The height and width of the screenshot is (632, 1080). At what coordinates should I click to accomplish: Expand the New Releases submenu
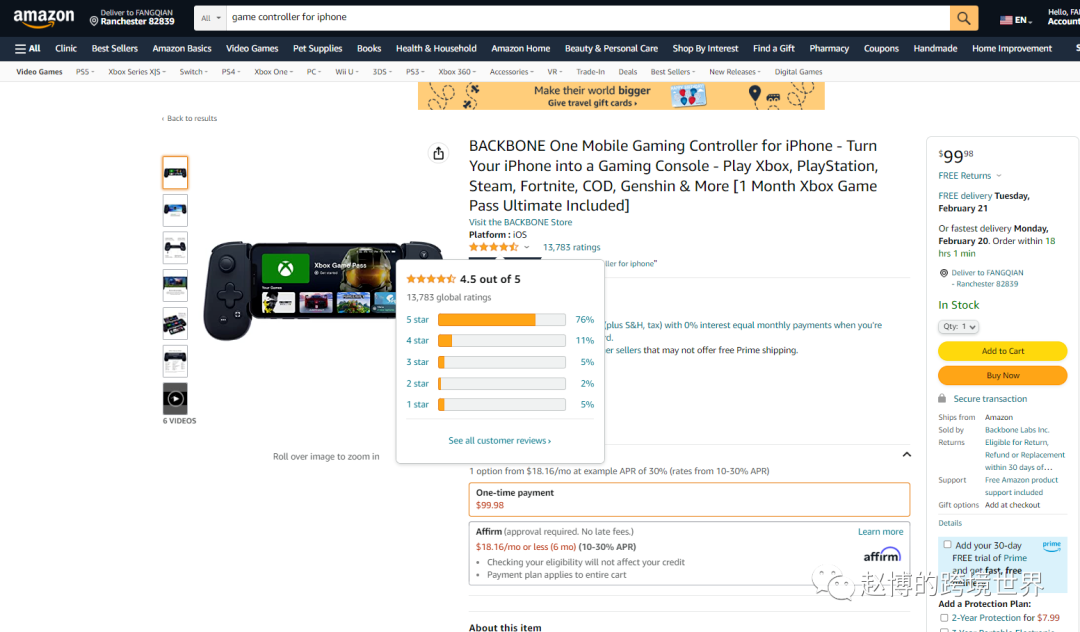tap(734, 72)
